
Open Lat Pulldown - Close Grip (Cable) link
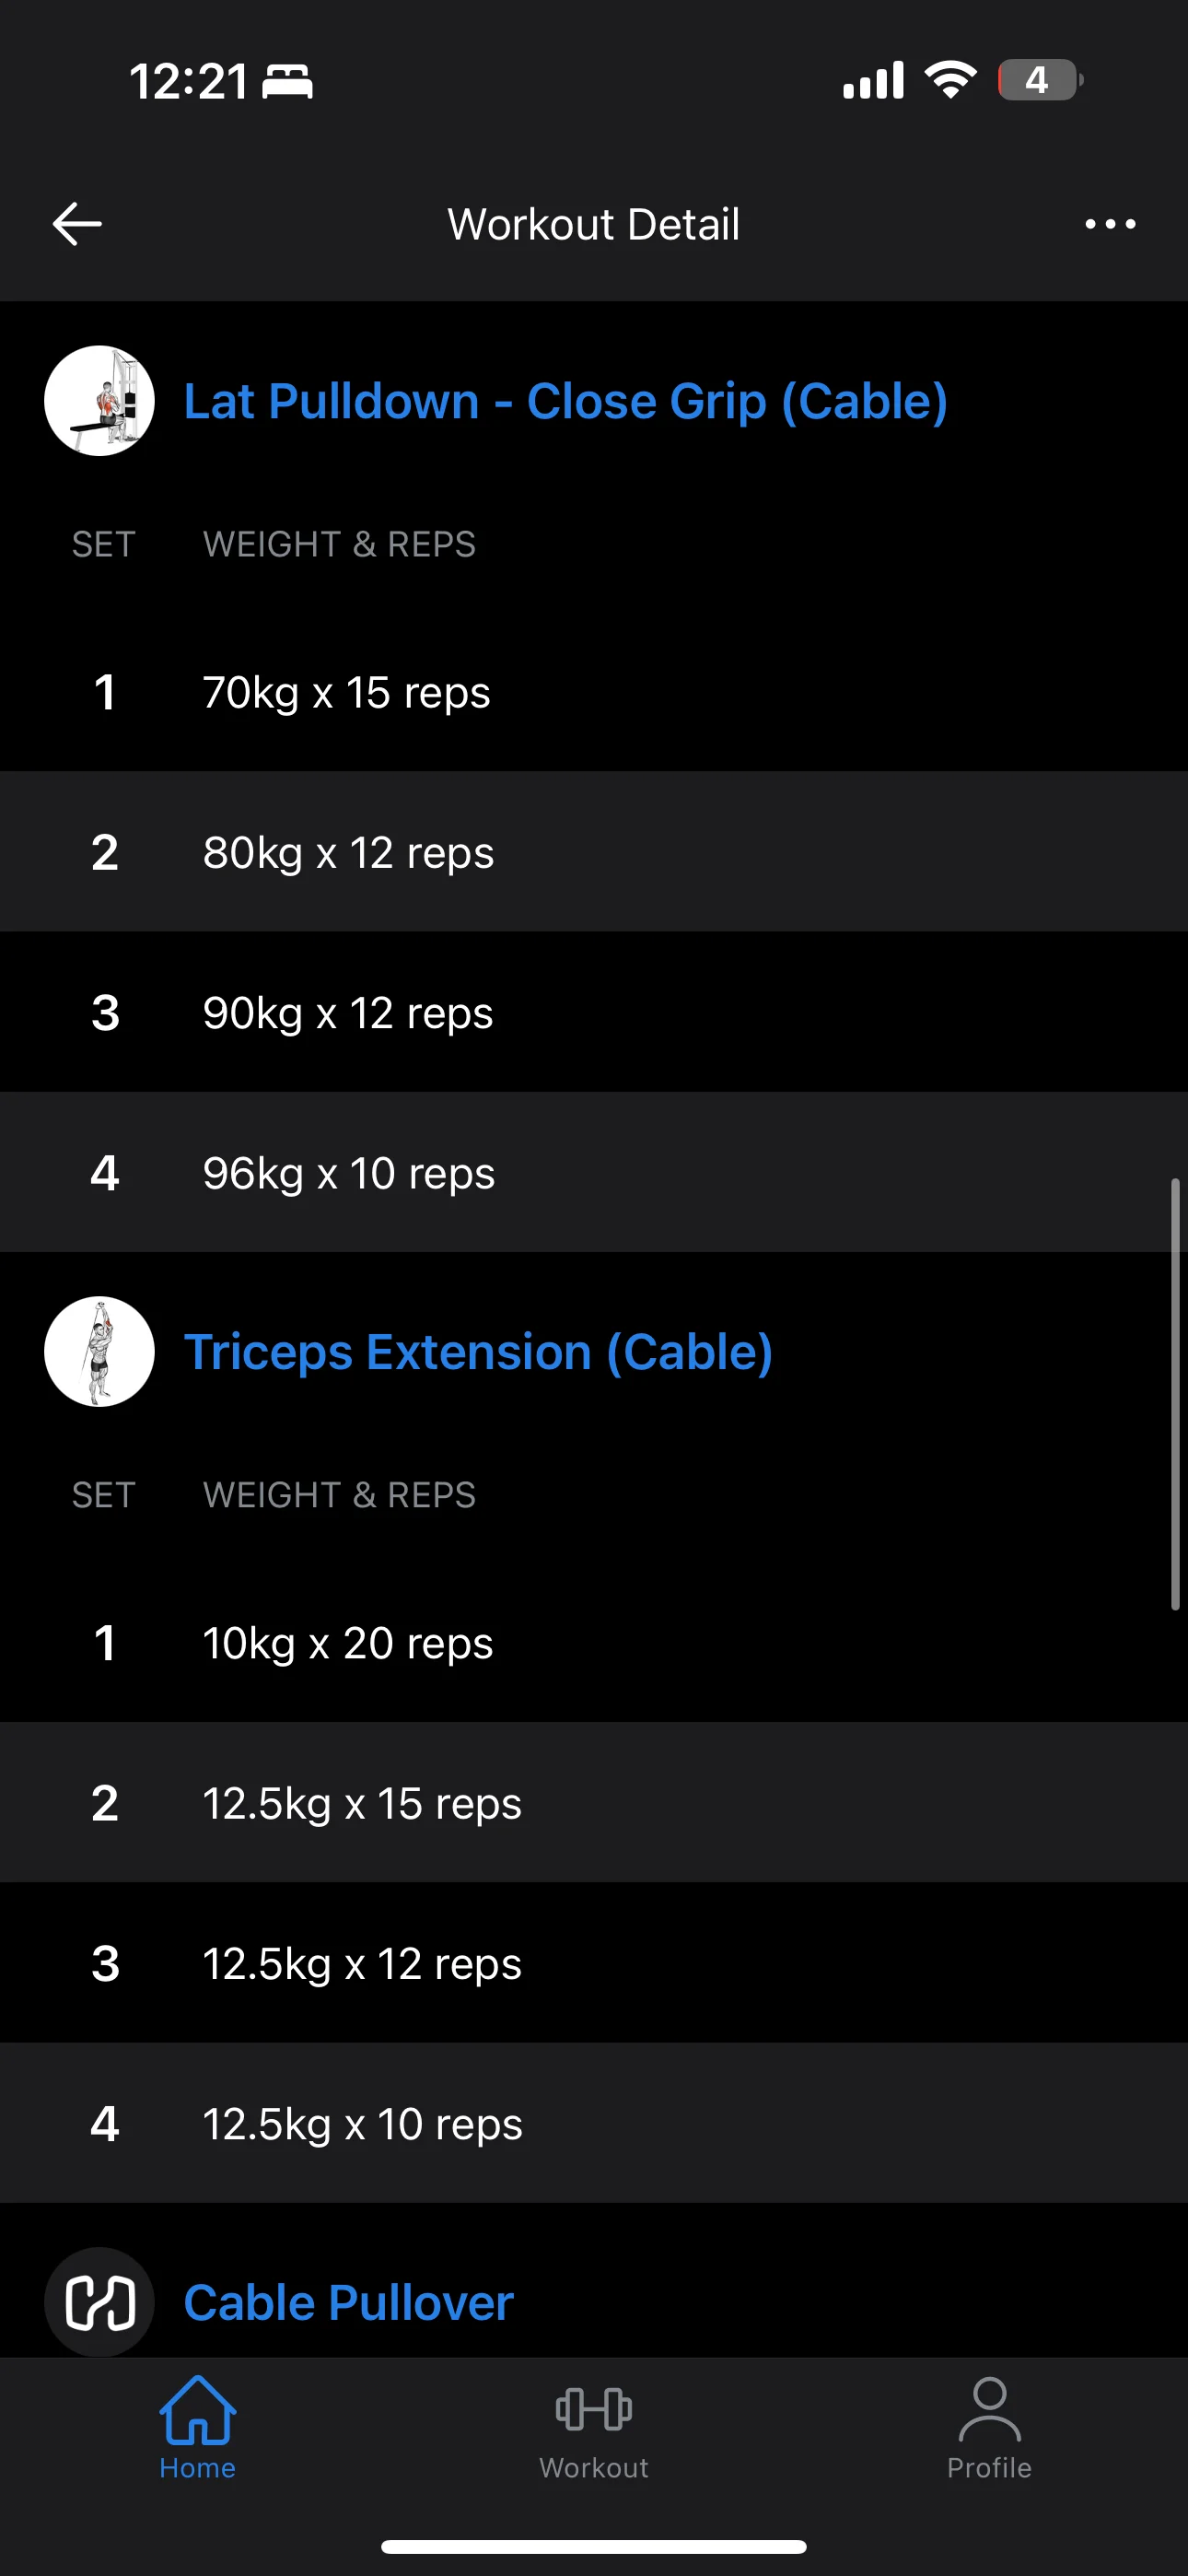[565, 402]
